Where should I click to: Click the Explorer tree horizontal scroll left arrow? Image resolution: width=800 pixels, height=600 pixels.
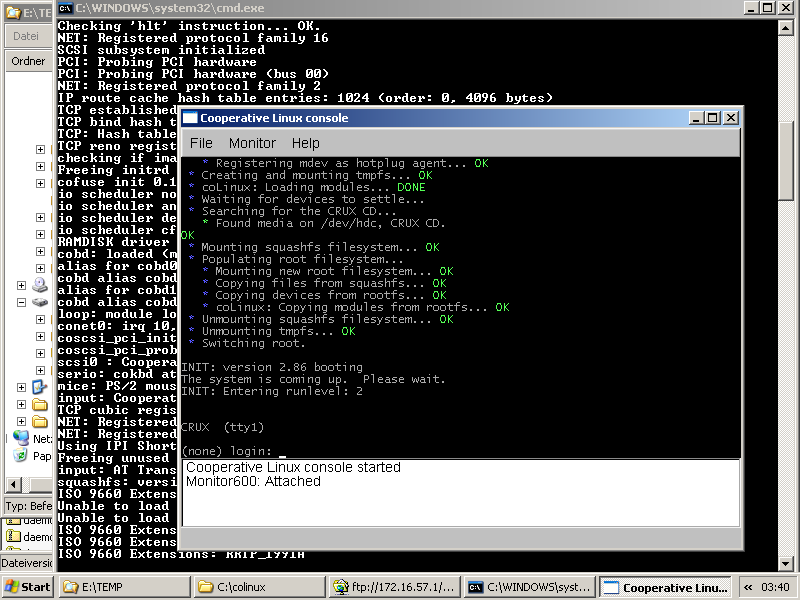[x=14, y=484]
